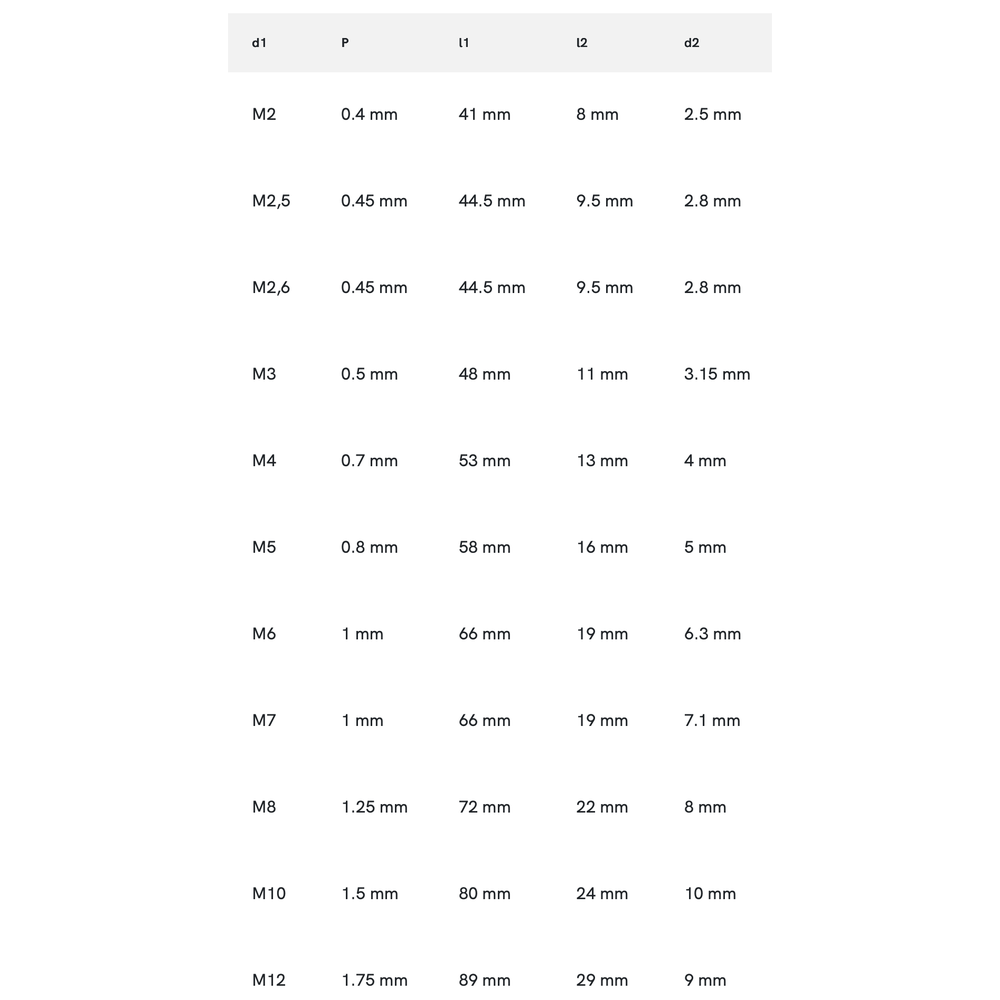Click the 13 mm value in M4 row
Image resolution: width=1000 pixels, height=1000 pixels.
[x=602, y=461]
